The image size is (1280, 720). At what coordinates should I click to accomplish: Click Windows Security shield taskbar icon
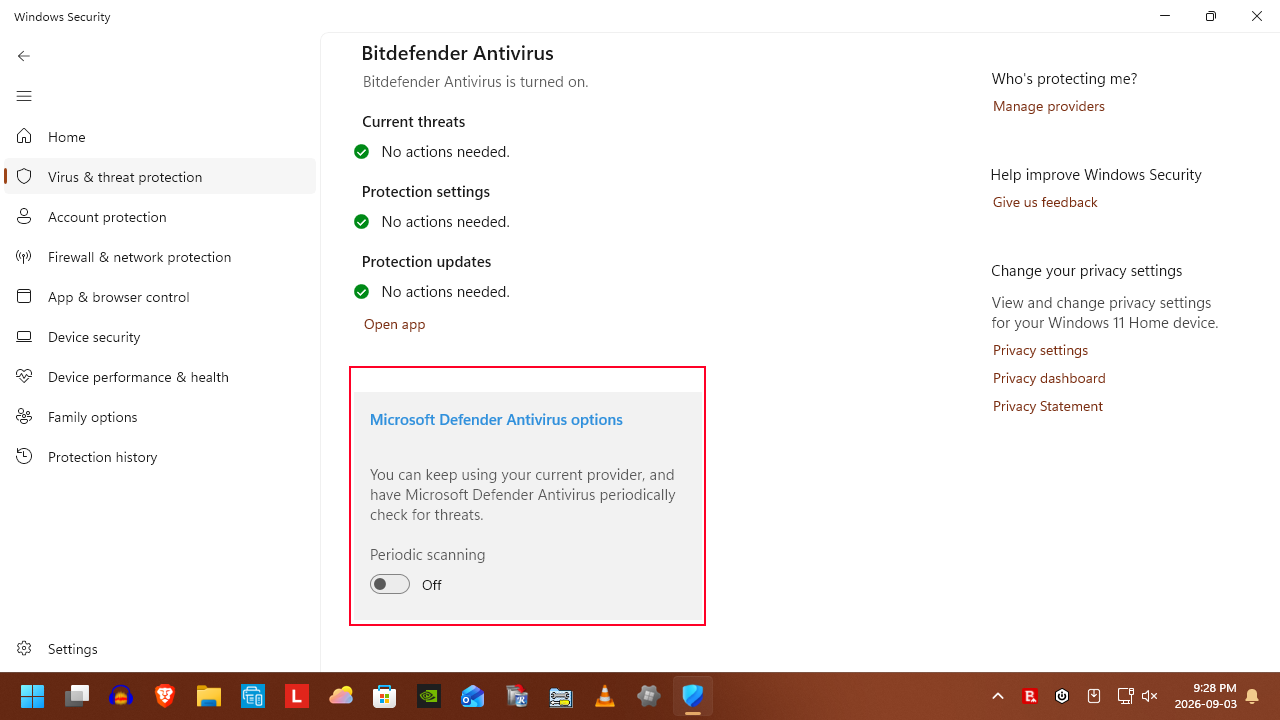[693, 696]
